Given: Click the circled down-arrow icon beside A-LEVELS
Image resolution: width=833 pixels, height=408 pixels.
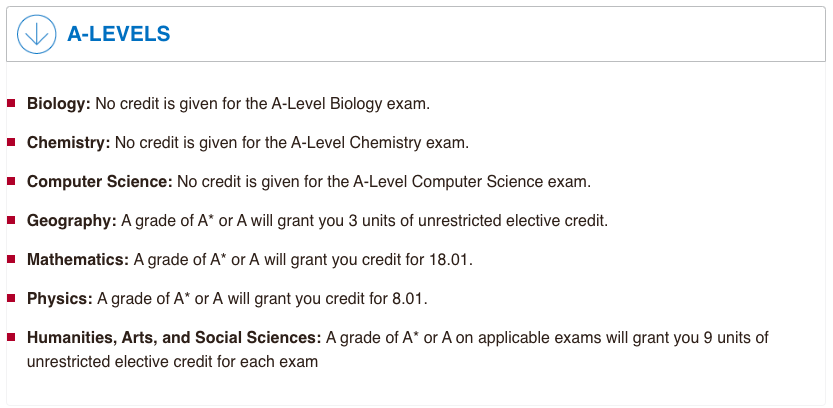Looking at the screenshot, I should point(37,34).
